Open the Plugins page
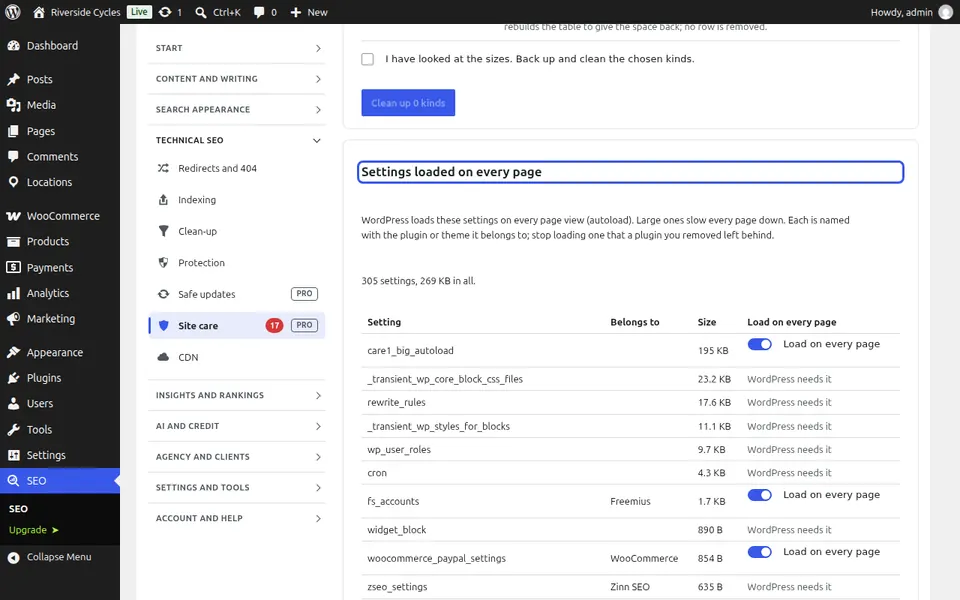Viewport: 960px width, 600px height. [60, 378]
